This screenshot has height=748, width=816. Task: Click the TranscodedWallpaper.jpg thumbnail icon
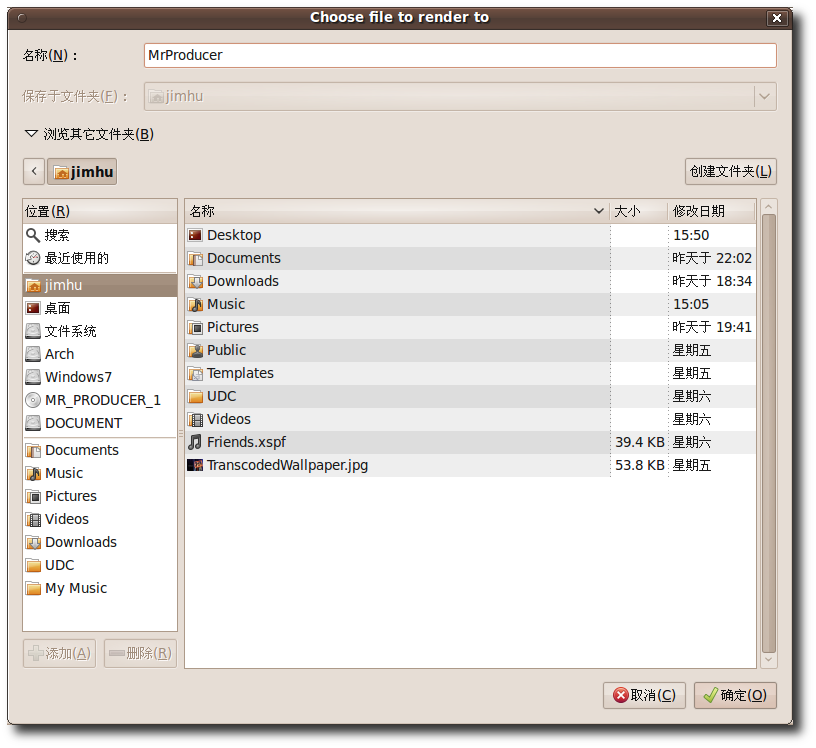195,465
